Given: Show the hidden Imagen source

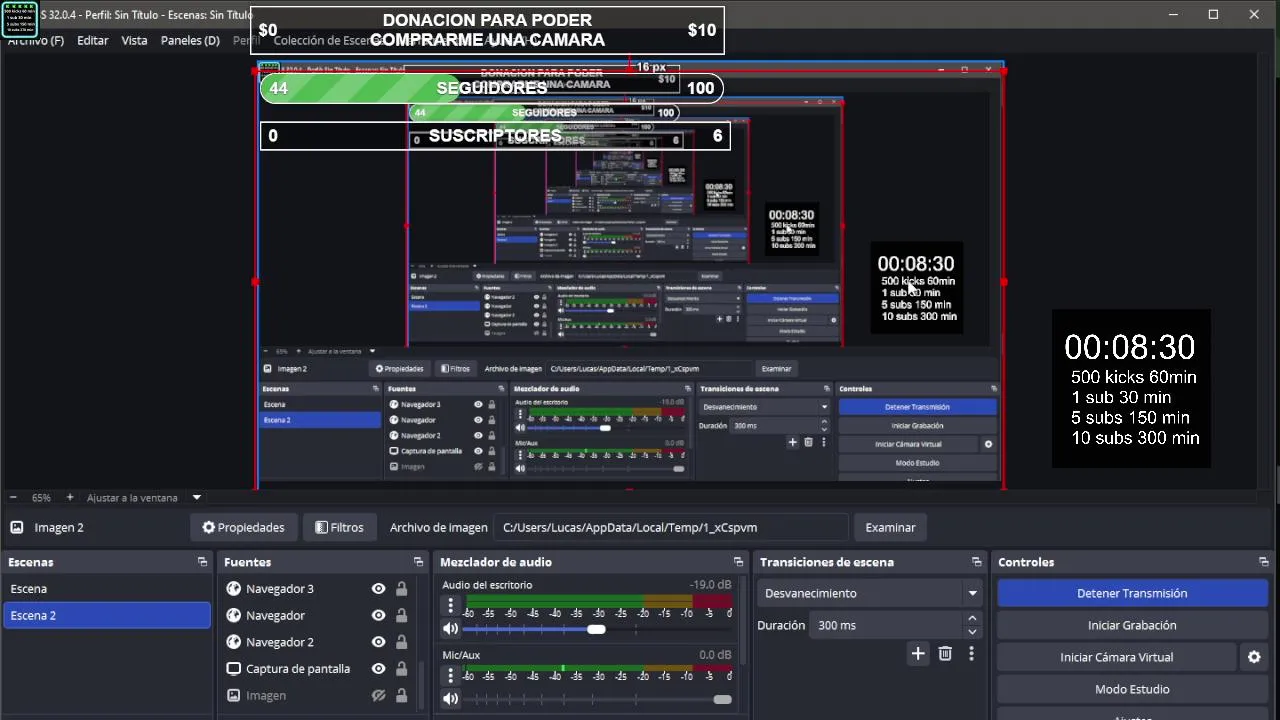Looking at the screenshot, I should 378,695.
